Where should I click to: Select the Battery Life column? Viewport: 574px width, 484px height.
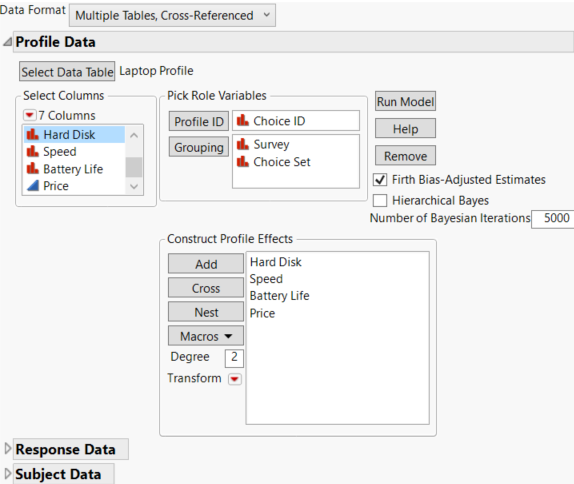74,169
